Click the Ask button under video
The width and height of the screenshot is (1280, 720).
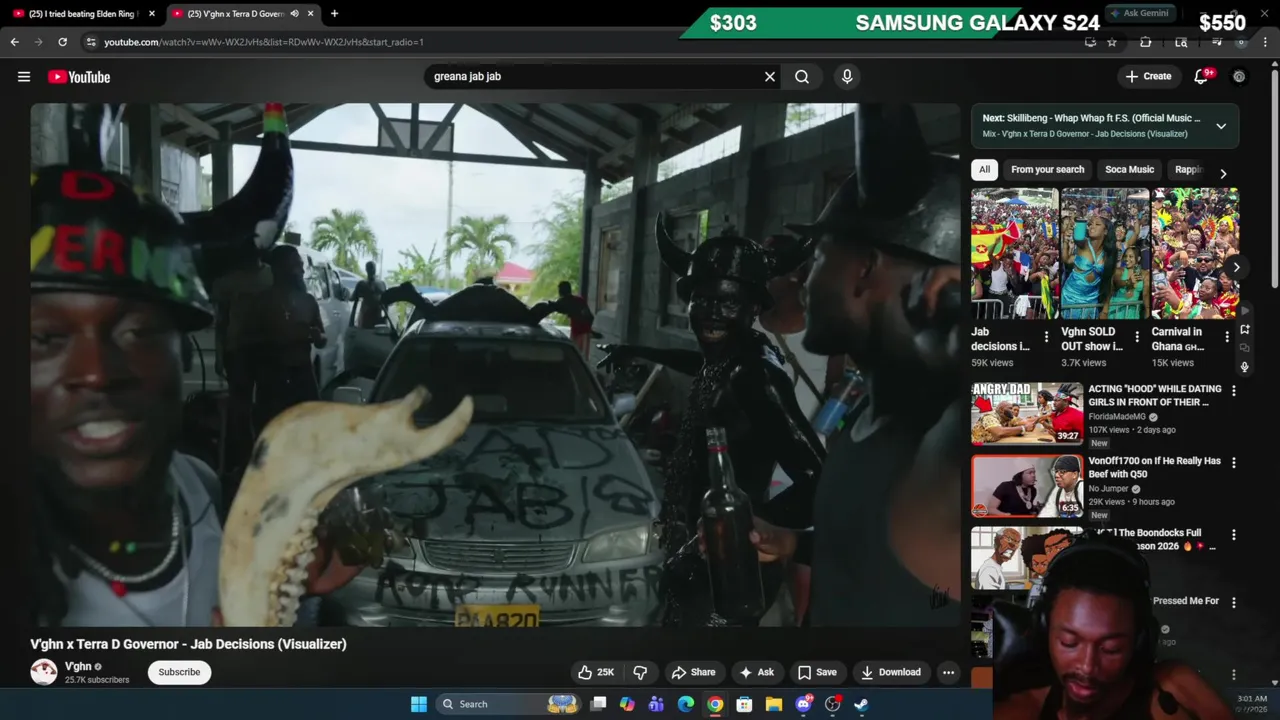[756, 672]
